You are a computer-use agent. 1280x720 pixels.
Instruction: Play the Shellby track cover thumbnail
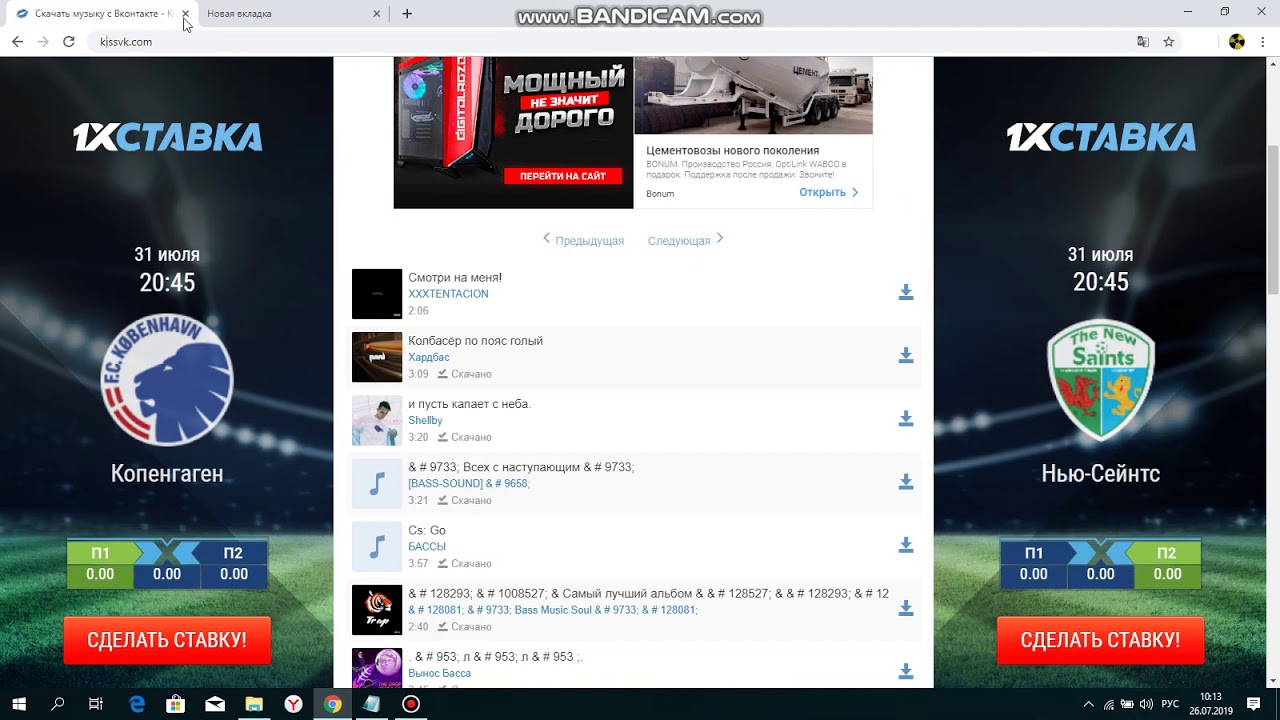(377, 420)
